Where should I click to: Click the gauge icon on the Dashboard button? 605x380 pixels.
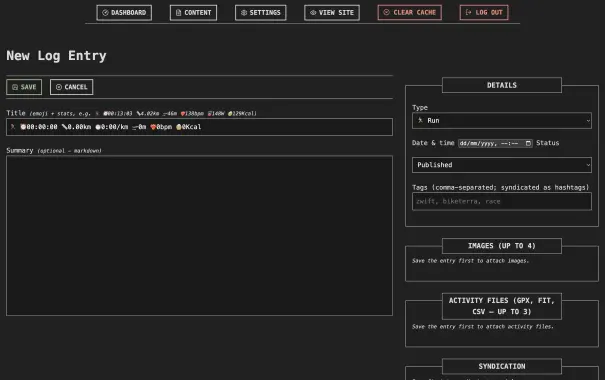click(105, 13)
